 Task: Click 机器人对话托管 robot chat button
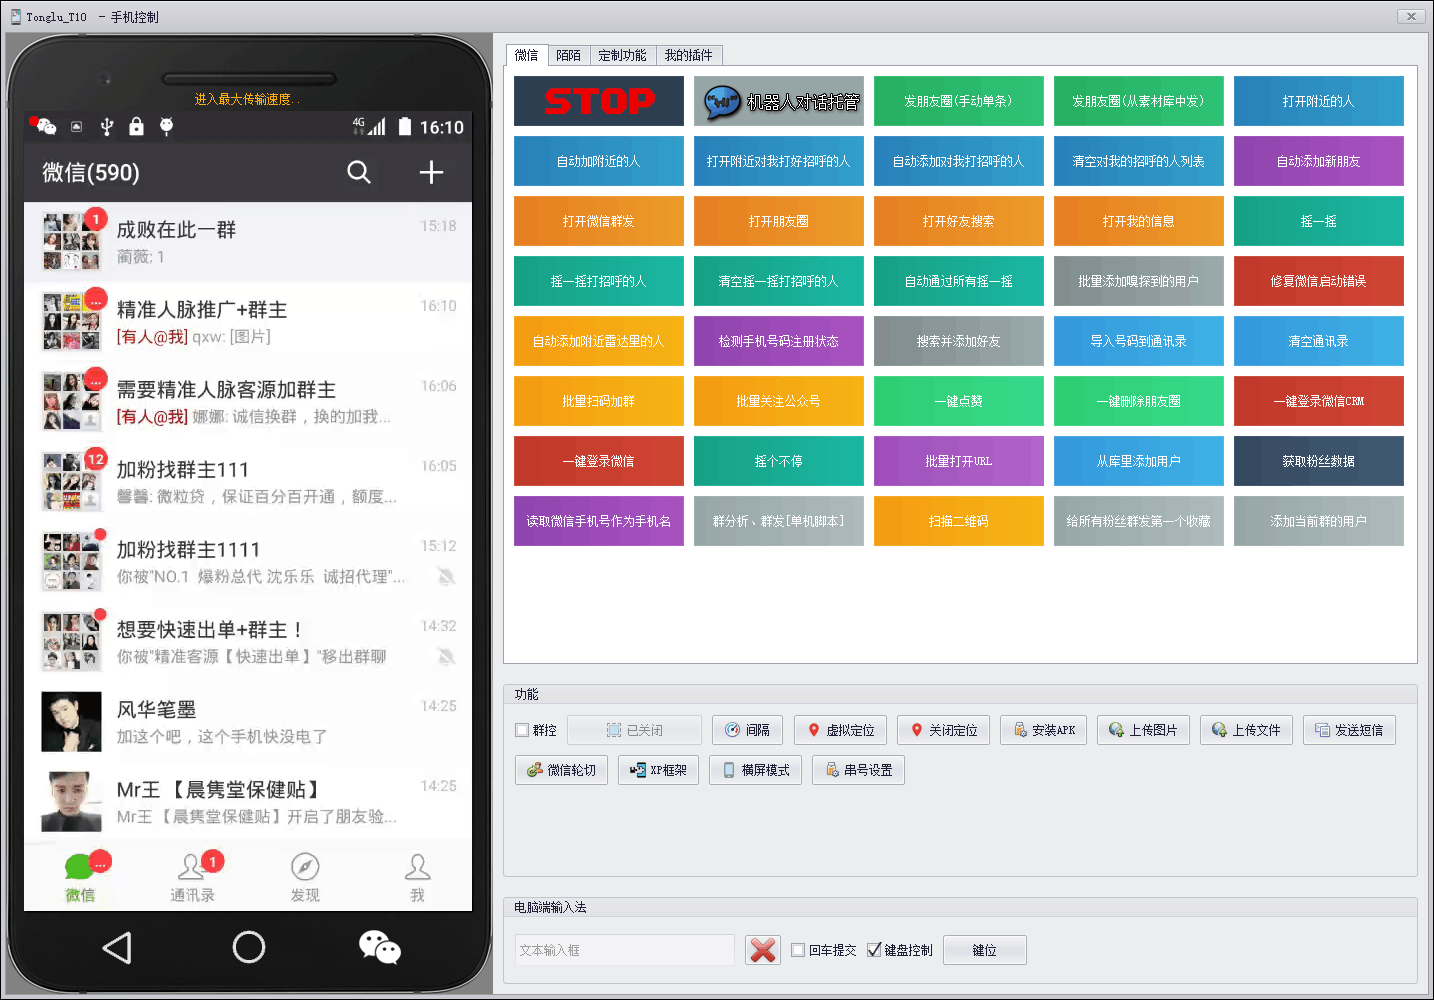[x=779, y=101]
